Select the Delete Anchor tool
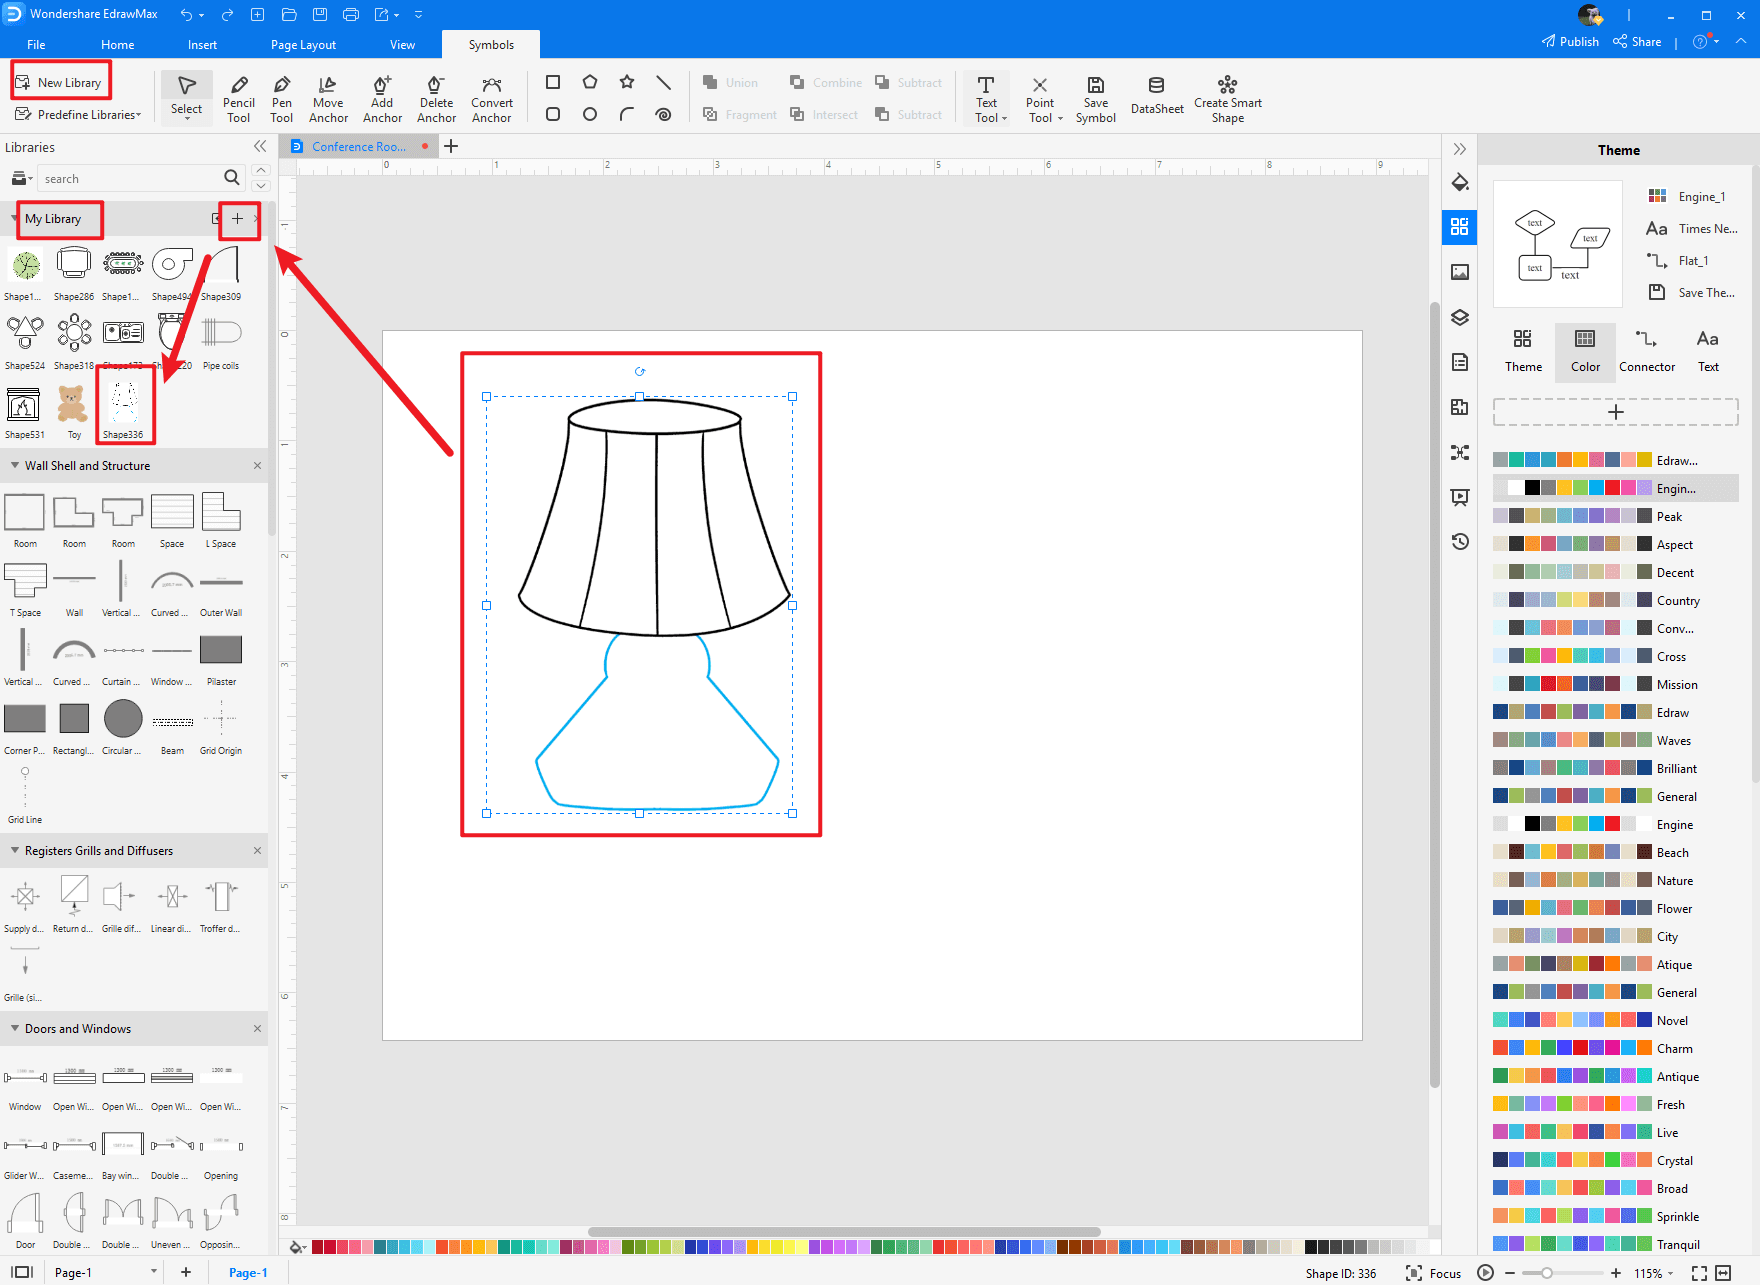This screenshot has width=1760, height=1285. coord(436,98)
